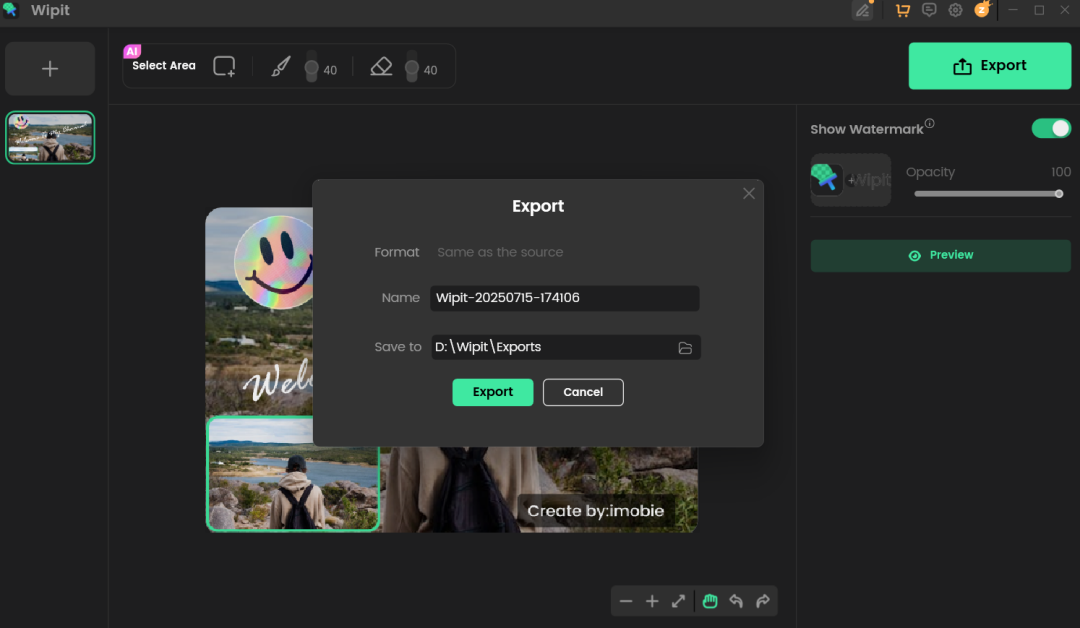The image size is (1080, 628).
Task: Redo the last edit with the redo arrow
Action: point(762,601)
